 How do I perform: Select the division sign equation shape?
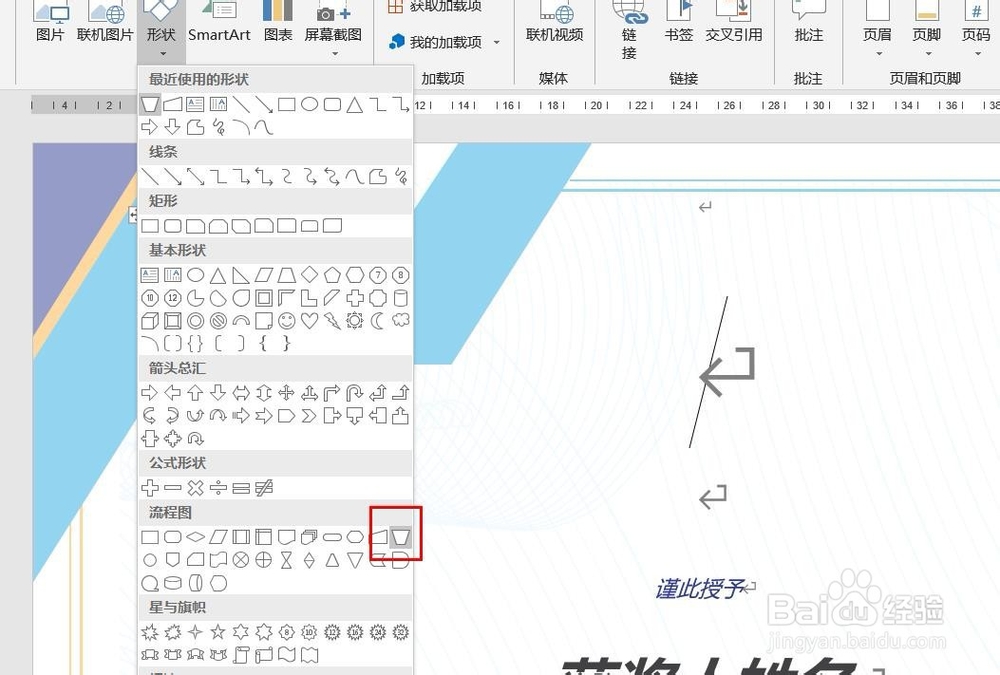pyautogui.click(x=218, y=488)
